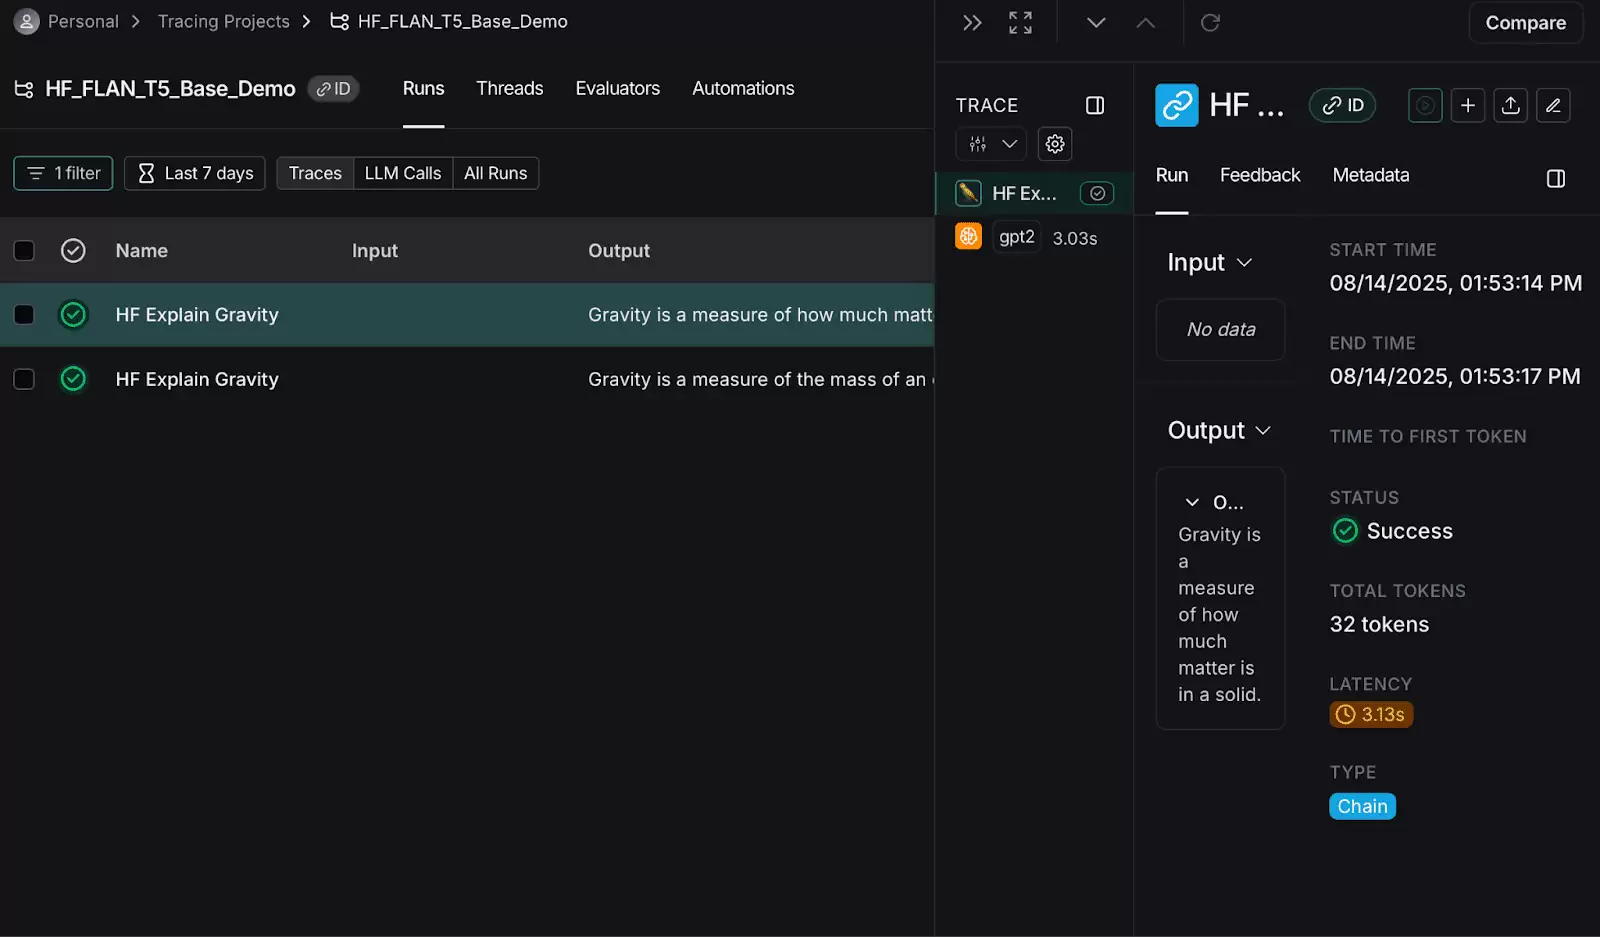Collapse the trace side panel with double chevrons

point(971,23)
